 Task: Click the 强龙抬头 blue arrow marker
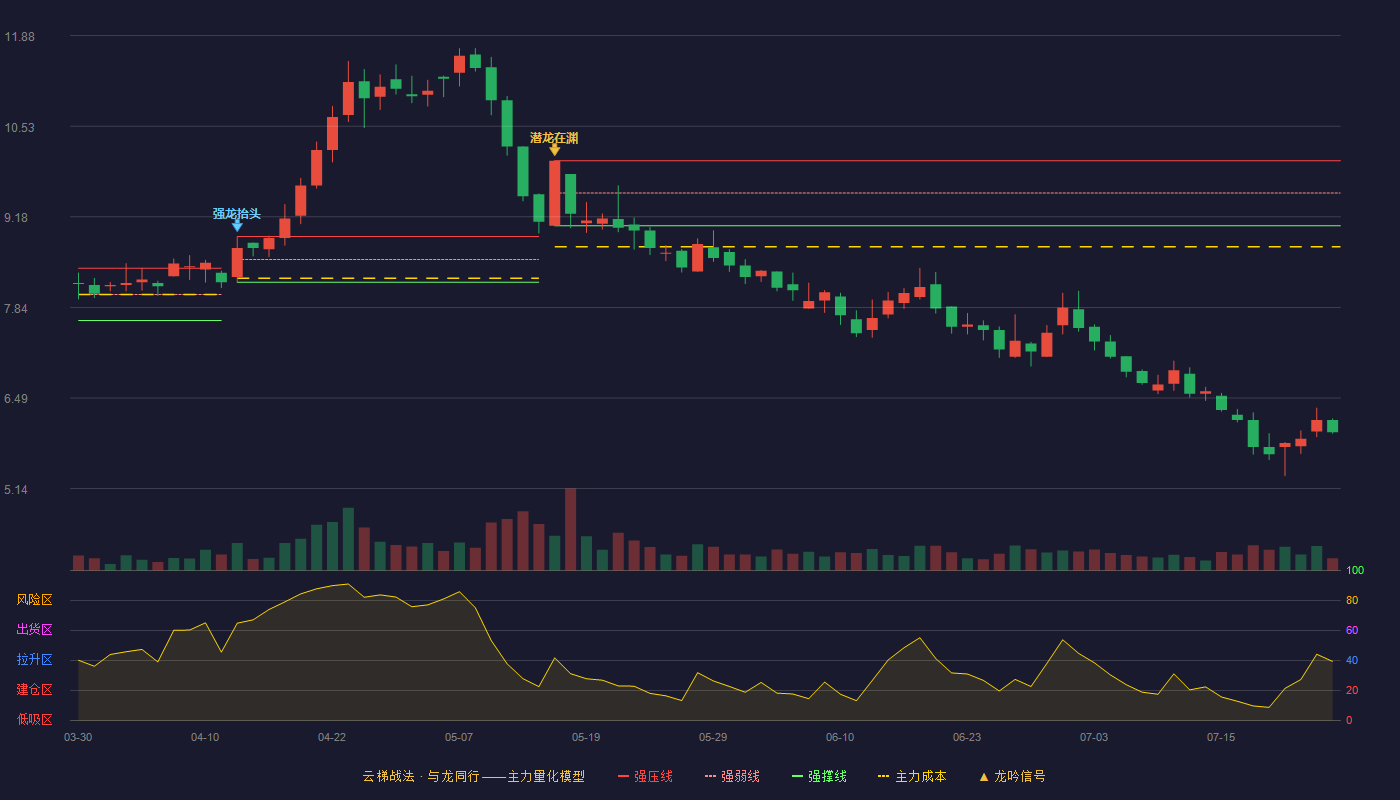[x=237, y=226]
